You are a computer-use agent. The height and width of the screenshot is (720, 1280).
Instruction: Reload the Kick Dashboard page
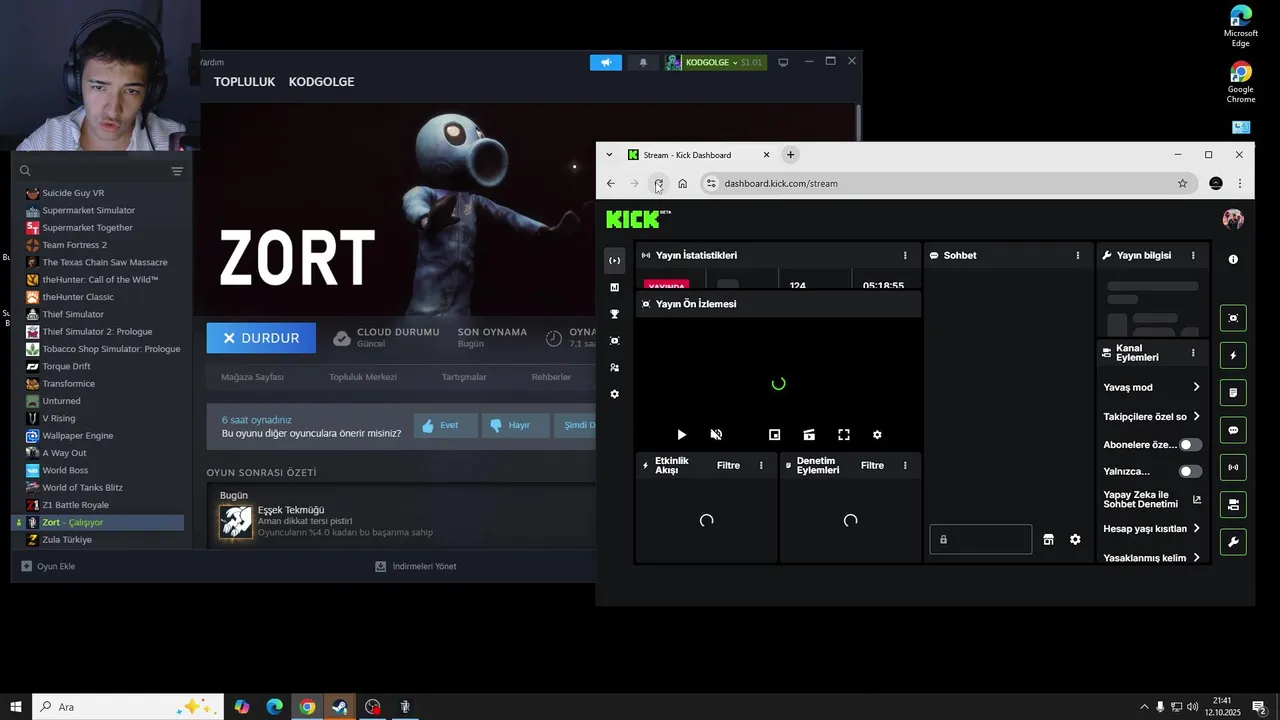(658, 184)
